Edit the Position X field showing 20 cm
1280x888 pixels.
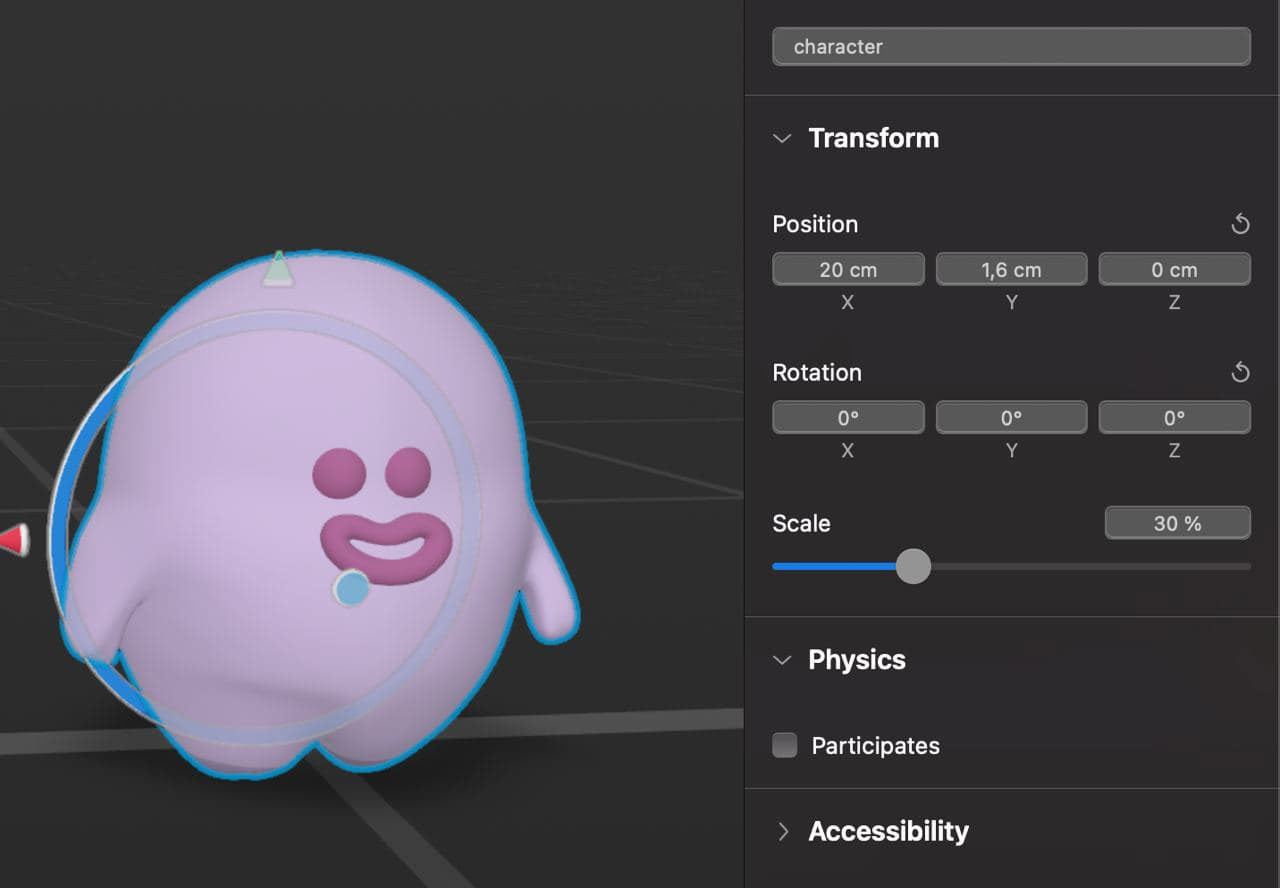point(848,270)
